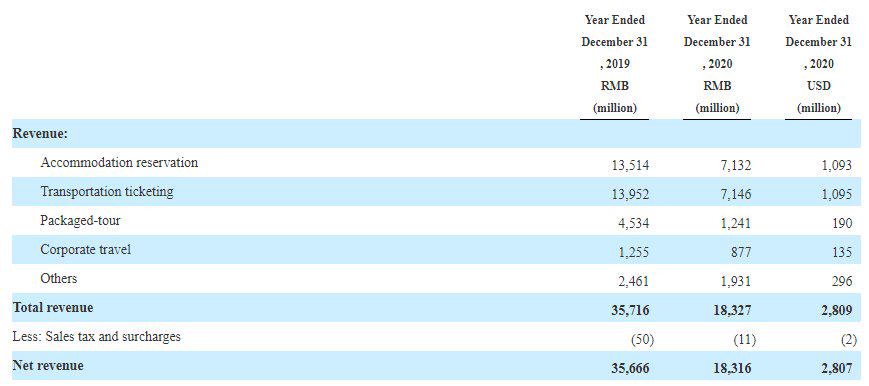The height and width of the screenshot is (386, 869).
Task: Click the Revenue section header
Action: coord(40,134)
